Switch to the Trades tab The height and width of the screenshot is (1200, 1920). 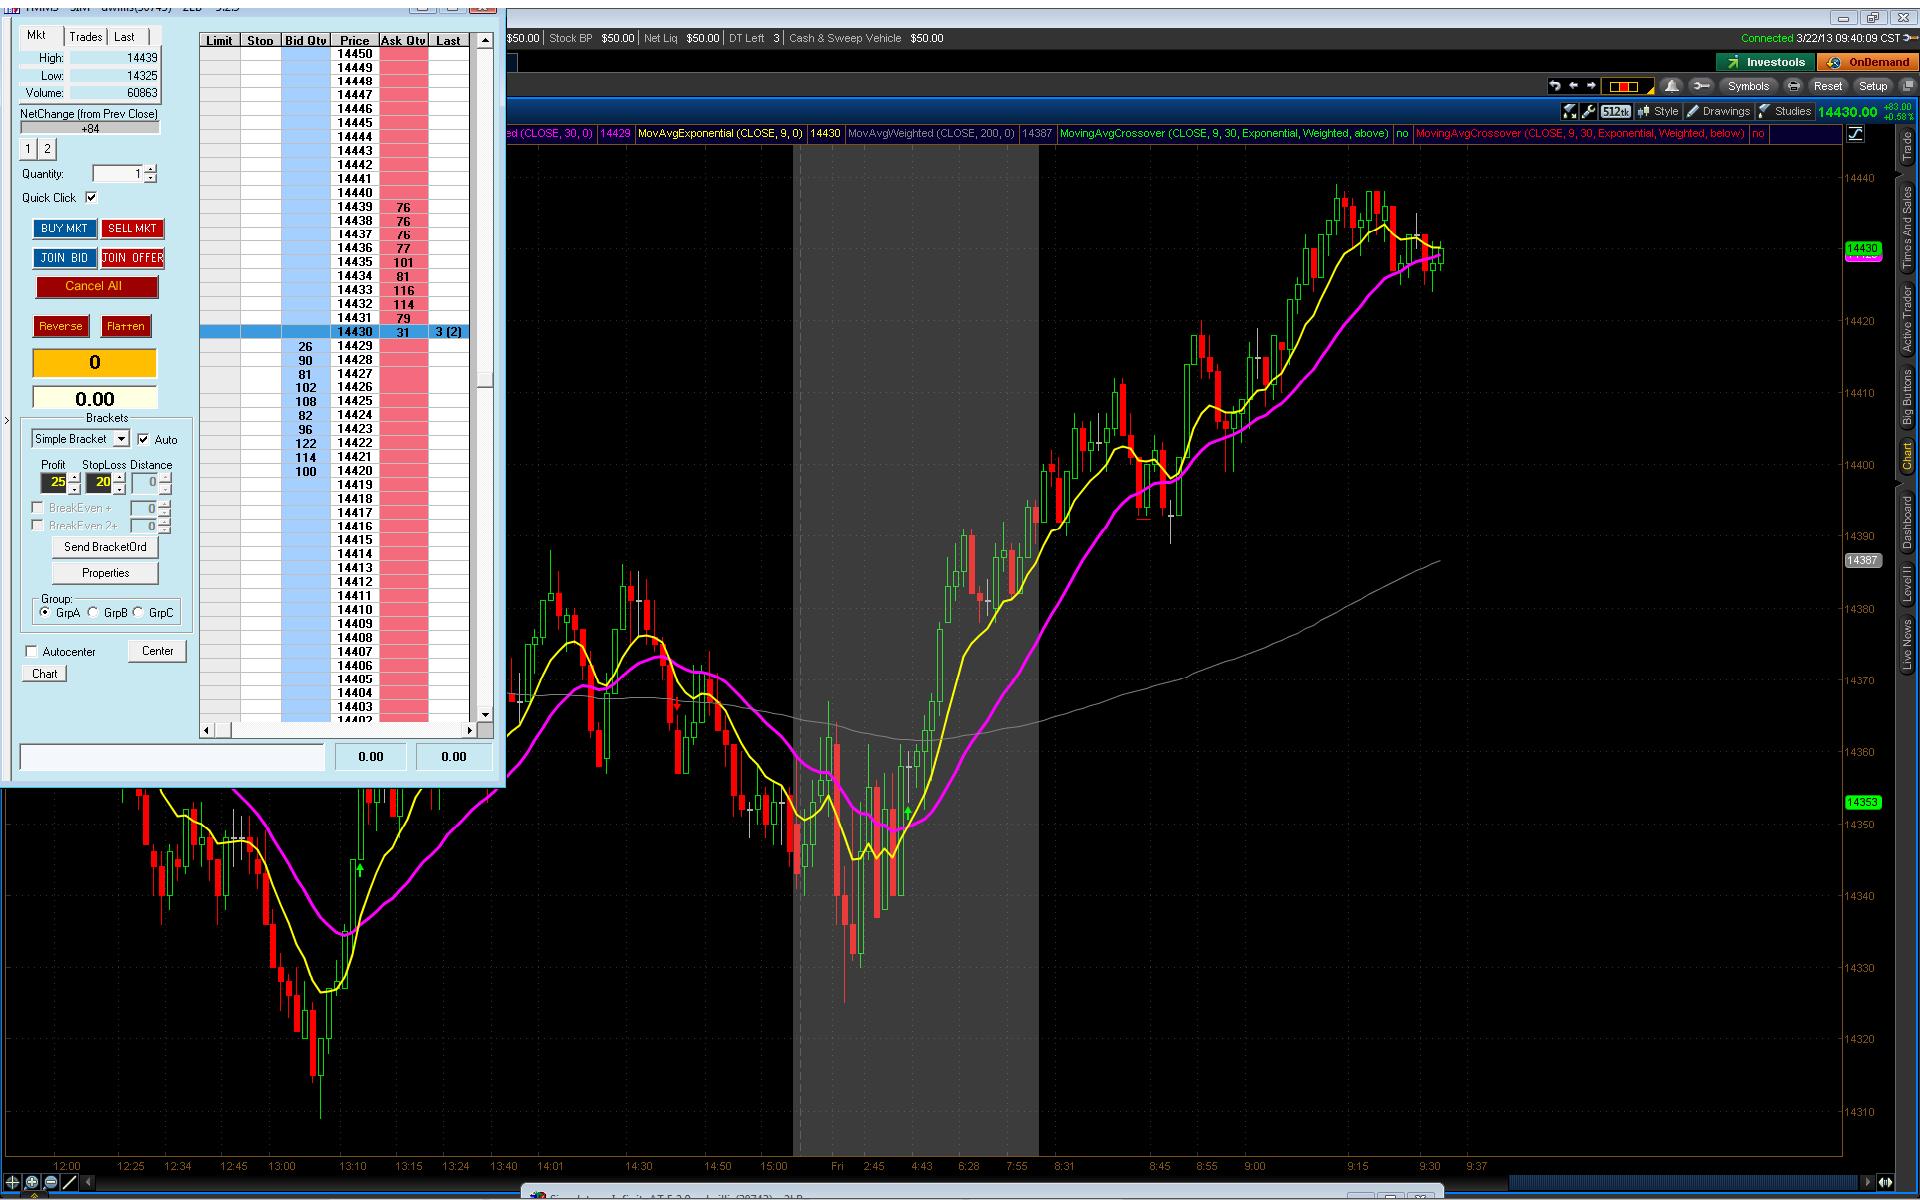click(86, 37)
